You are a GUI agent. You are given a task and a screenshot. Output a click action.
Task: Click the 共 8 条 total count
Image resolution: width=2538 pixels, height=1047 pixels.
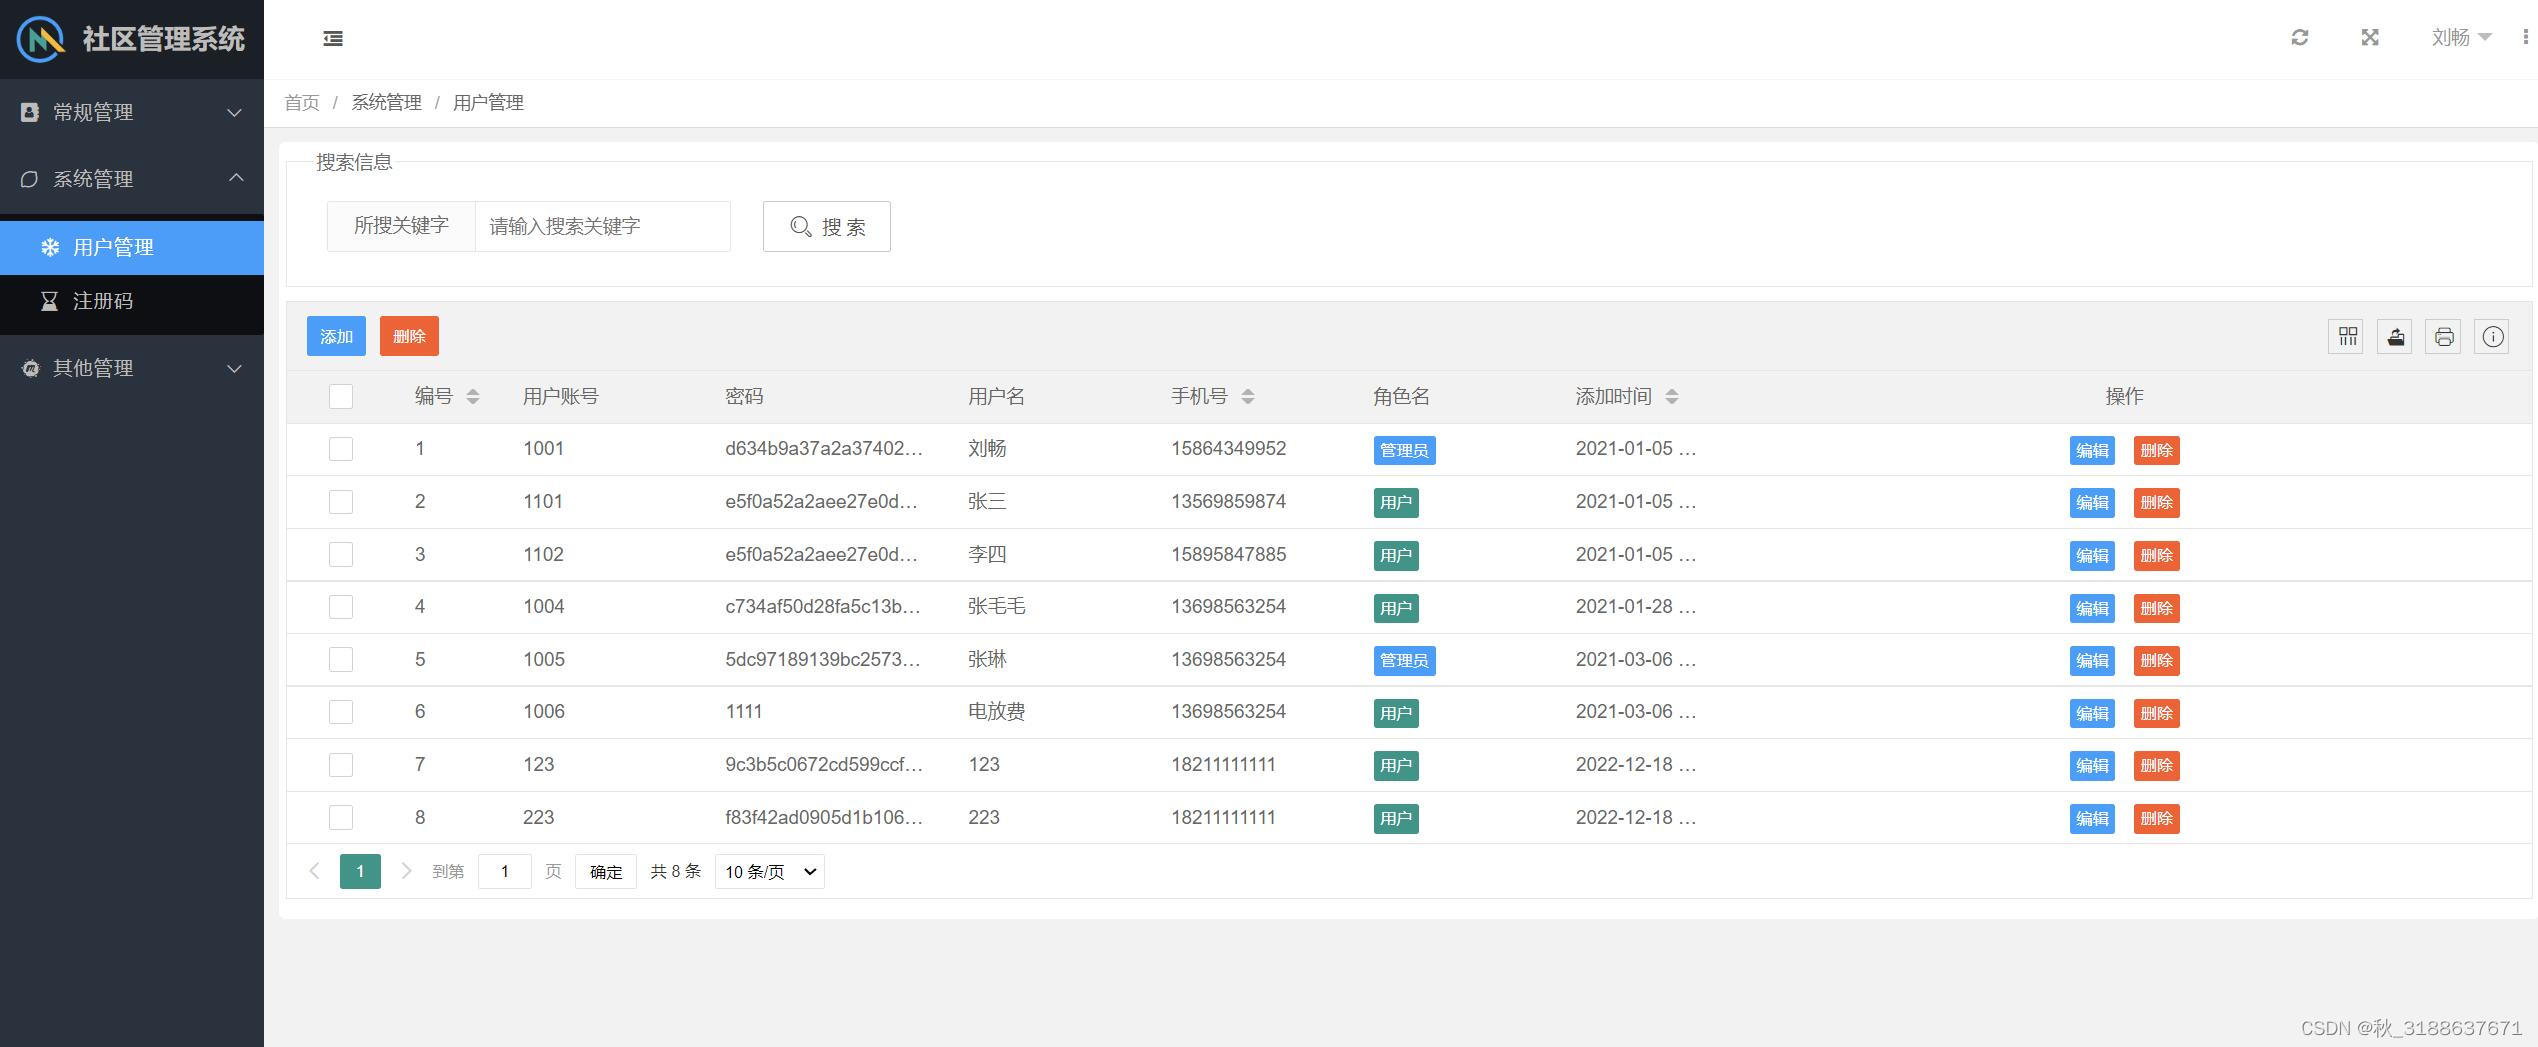tap(676, 872)
